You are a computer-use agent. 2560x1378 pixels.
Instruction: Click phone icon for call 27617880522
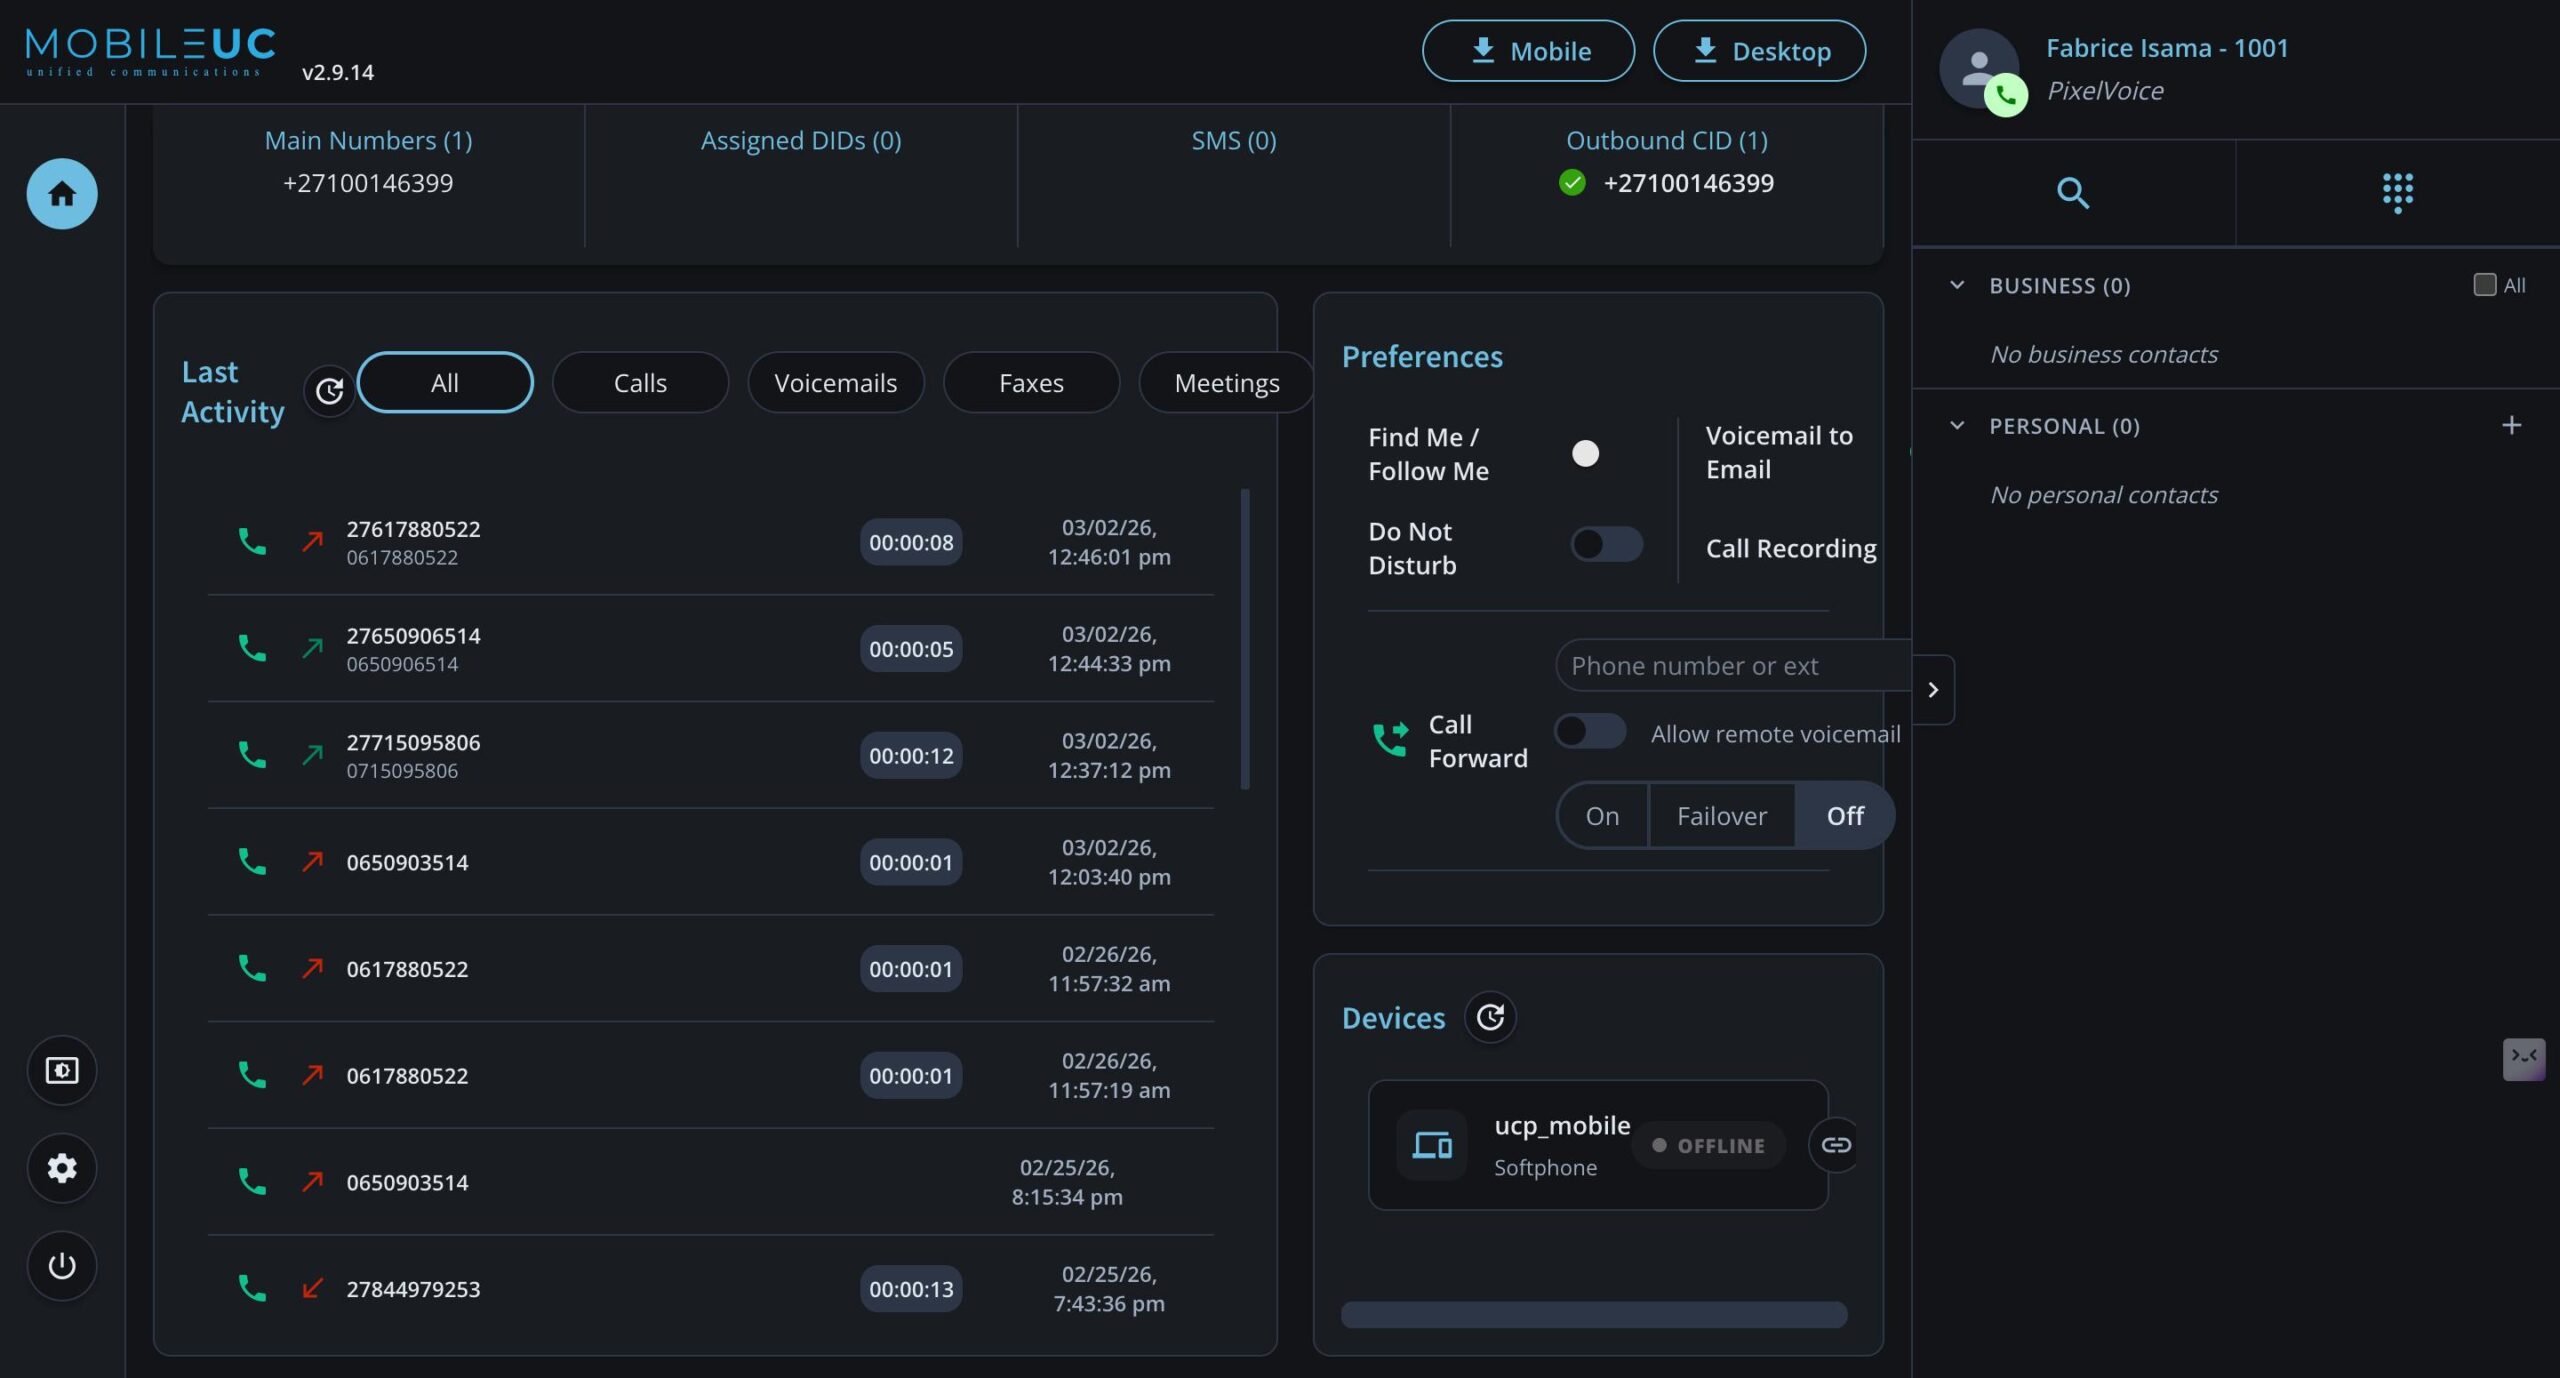[252, 542]
